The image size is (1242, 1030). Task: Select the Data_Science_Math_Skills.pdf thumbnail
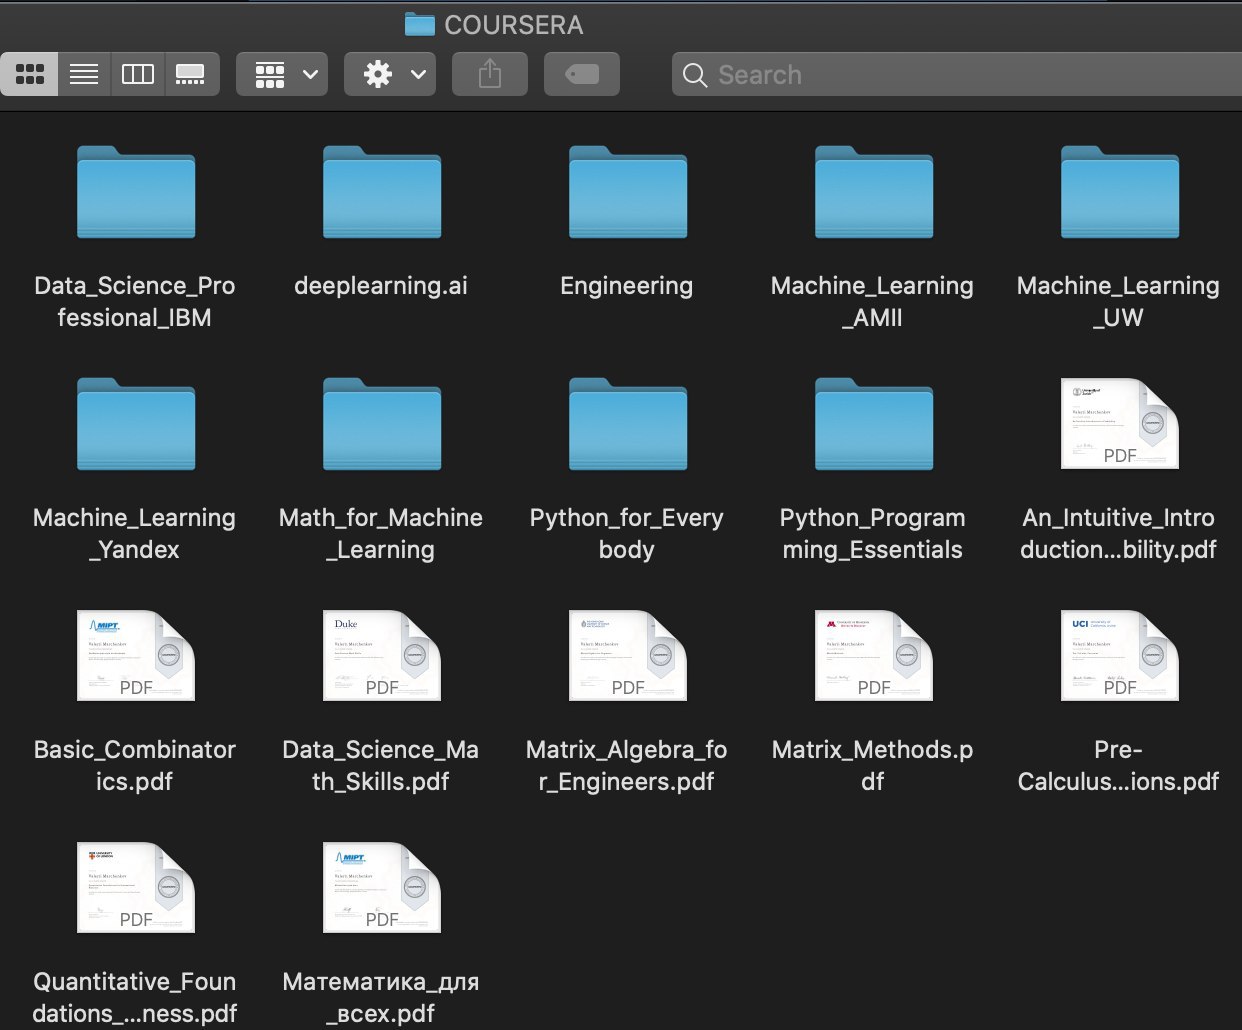[382, 655]
